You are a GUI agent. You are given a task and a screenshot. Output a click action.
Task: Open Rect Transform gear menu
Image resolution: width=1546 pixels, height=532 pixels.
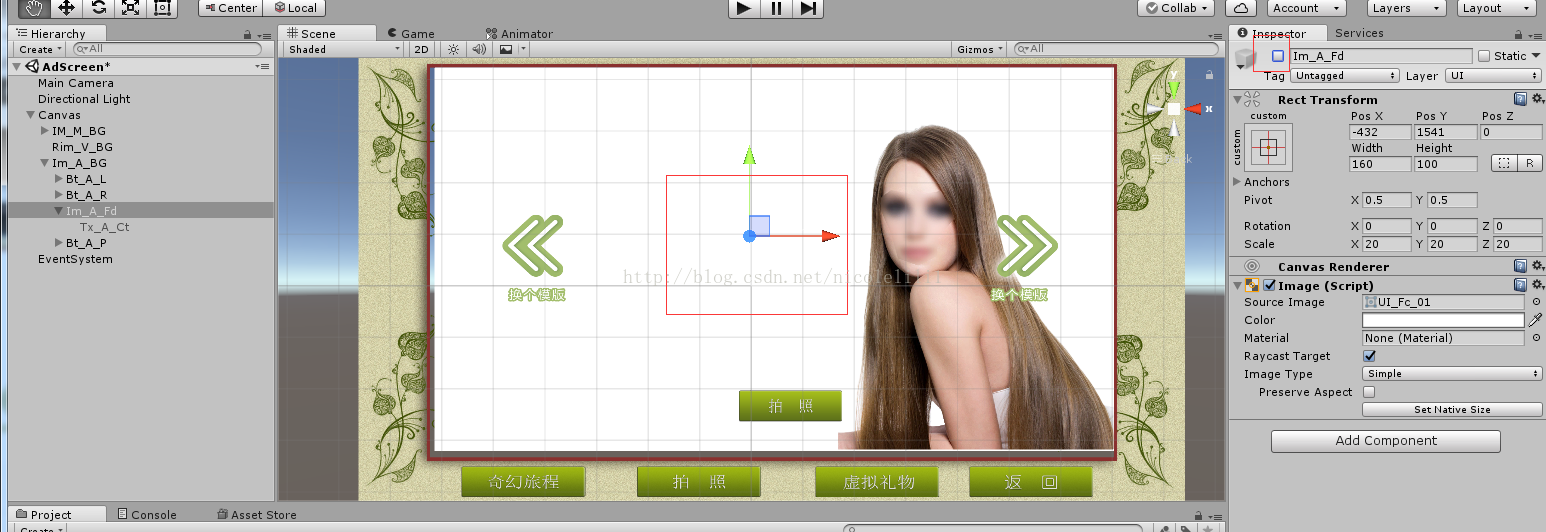[1536, 99]
